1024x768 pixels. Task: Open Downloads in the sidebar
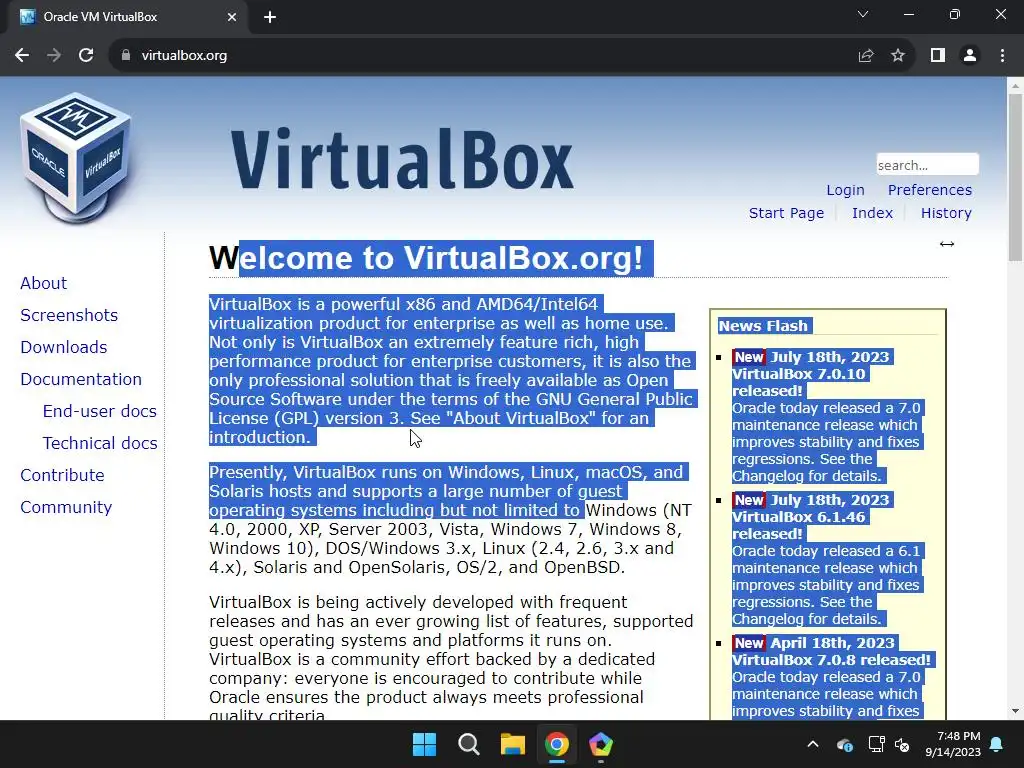point(63,347)
